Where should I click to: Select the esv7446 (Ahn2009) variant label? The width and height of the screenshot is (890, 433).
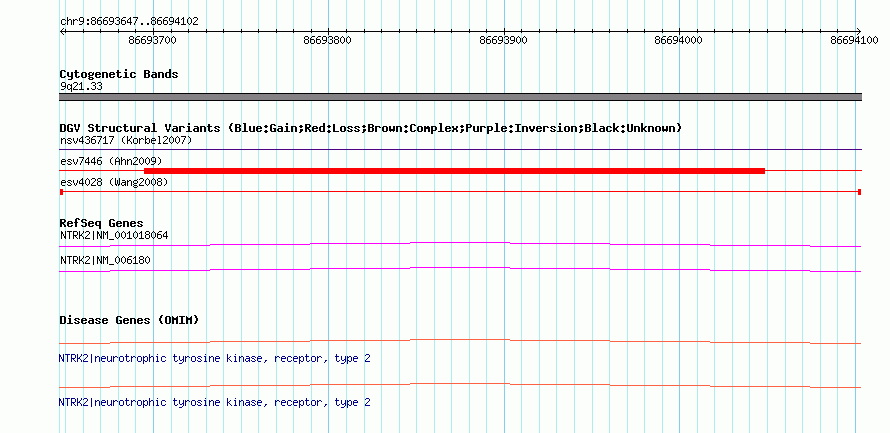coord(111,161)
